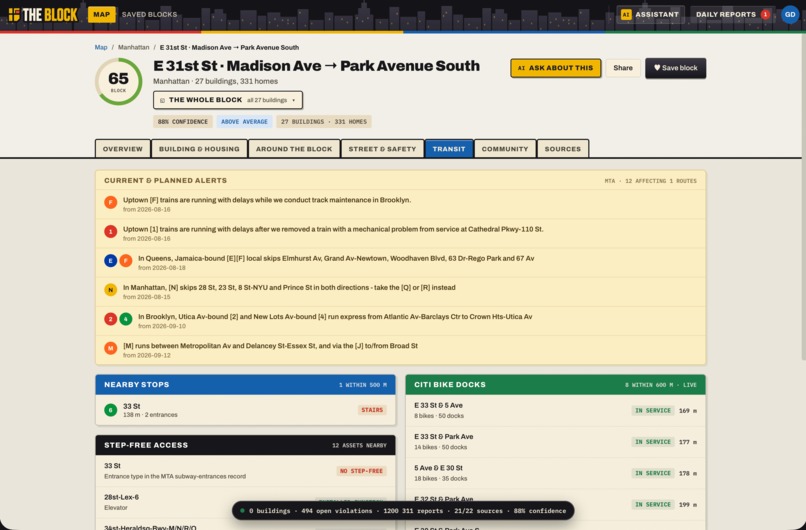Click the 28st-Lex-6 elevator row
Viewport: 806px width, 530px height.
[x=245, y=502]
